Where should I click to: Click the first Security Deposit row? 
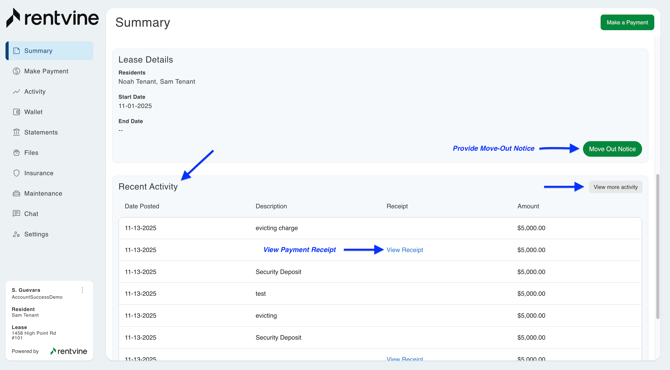(380, 272)
